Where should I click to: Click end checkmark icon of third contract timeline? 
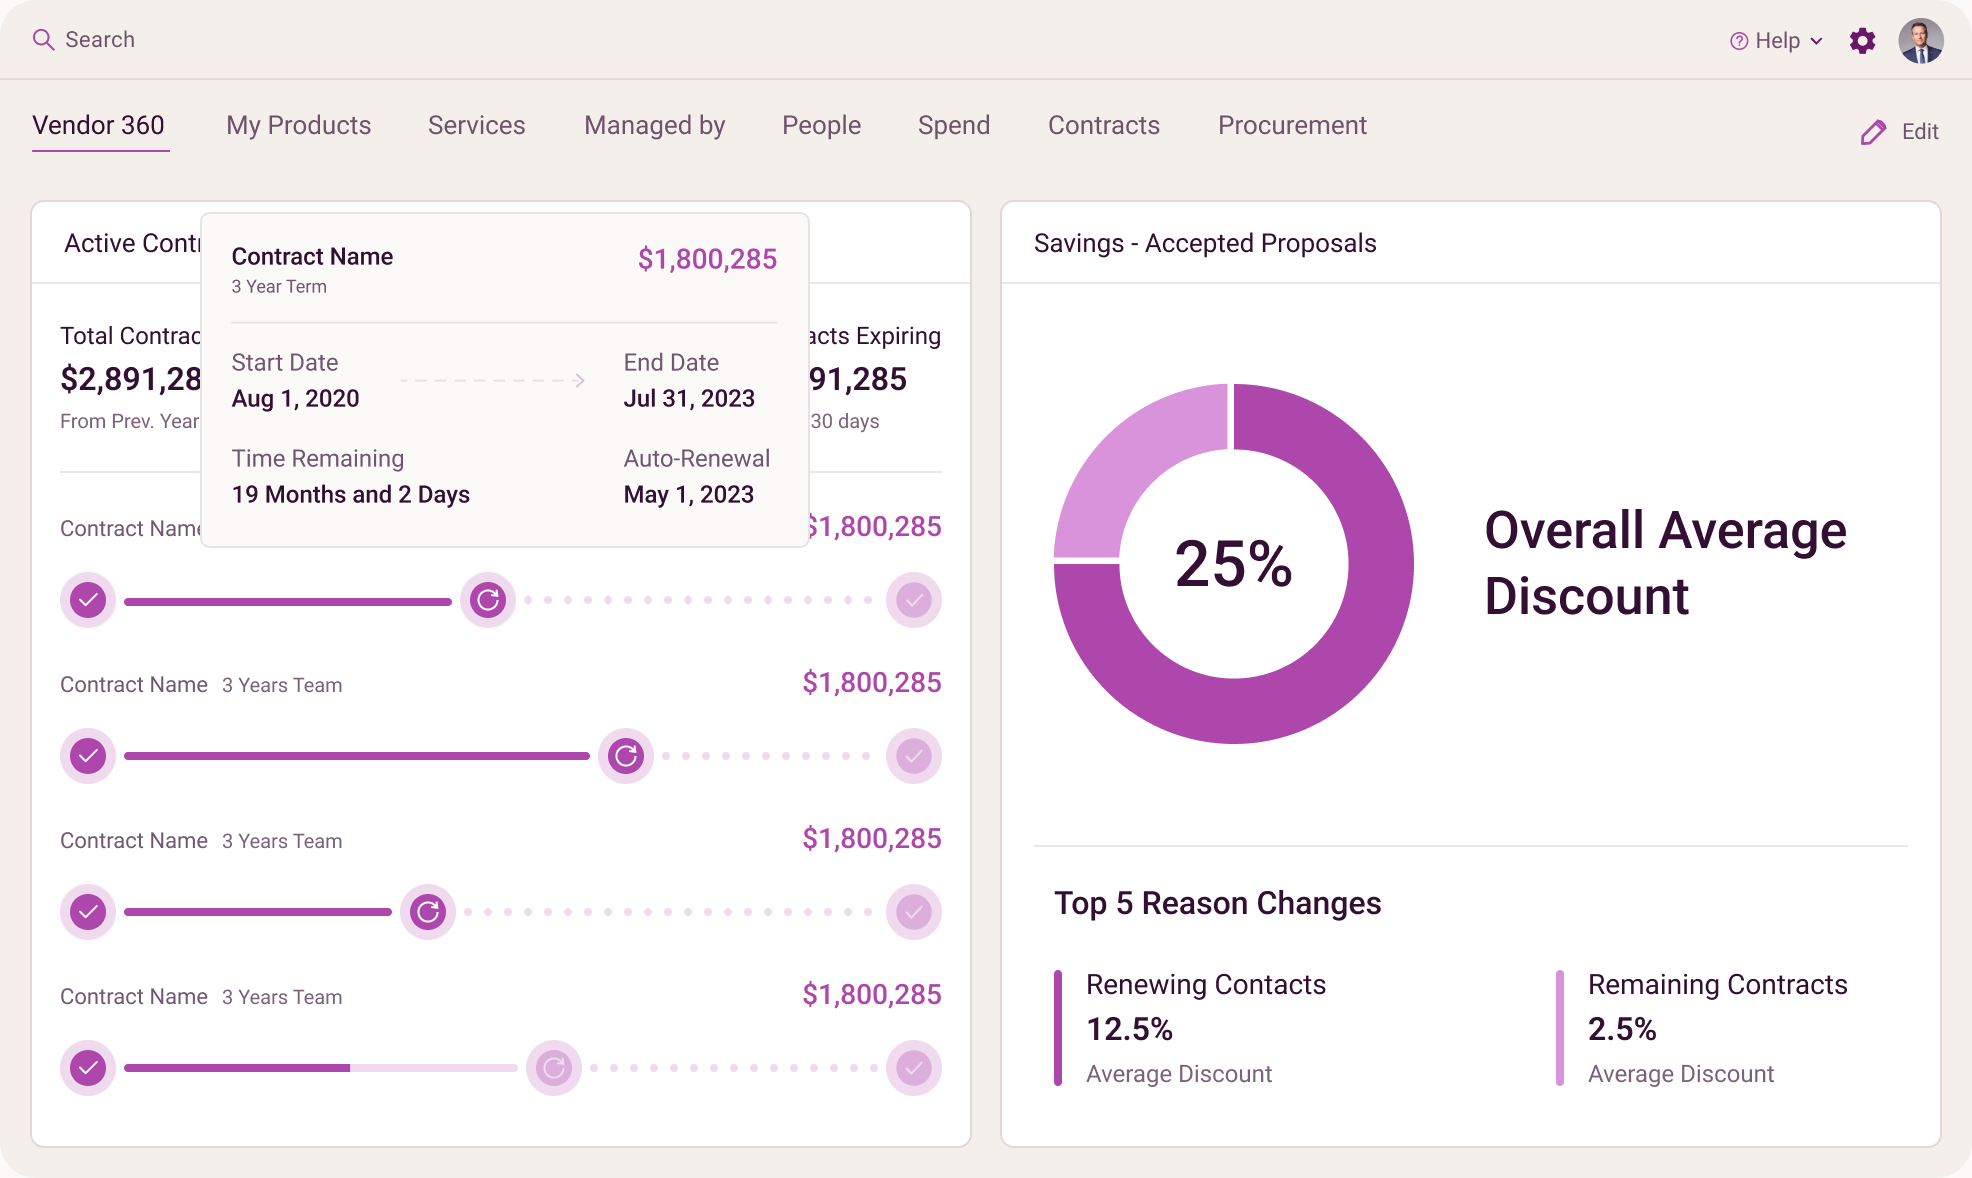tap(914, 912)
